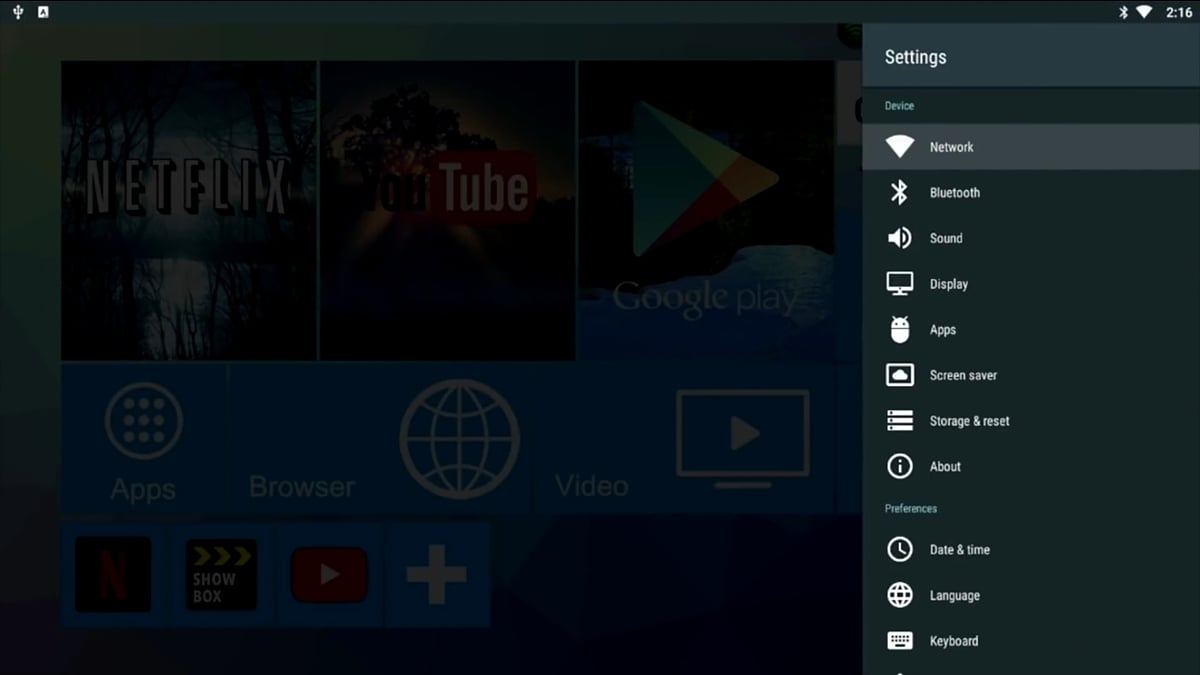Open the Video player tile
Viewport: 1200px width, 675px height.
(x=742, y=437)
